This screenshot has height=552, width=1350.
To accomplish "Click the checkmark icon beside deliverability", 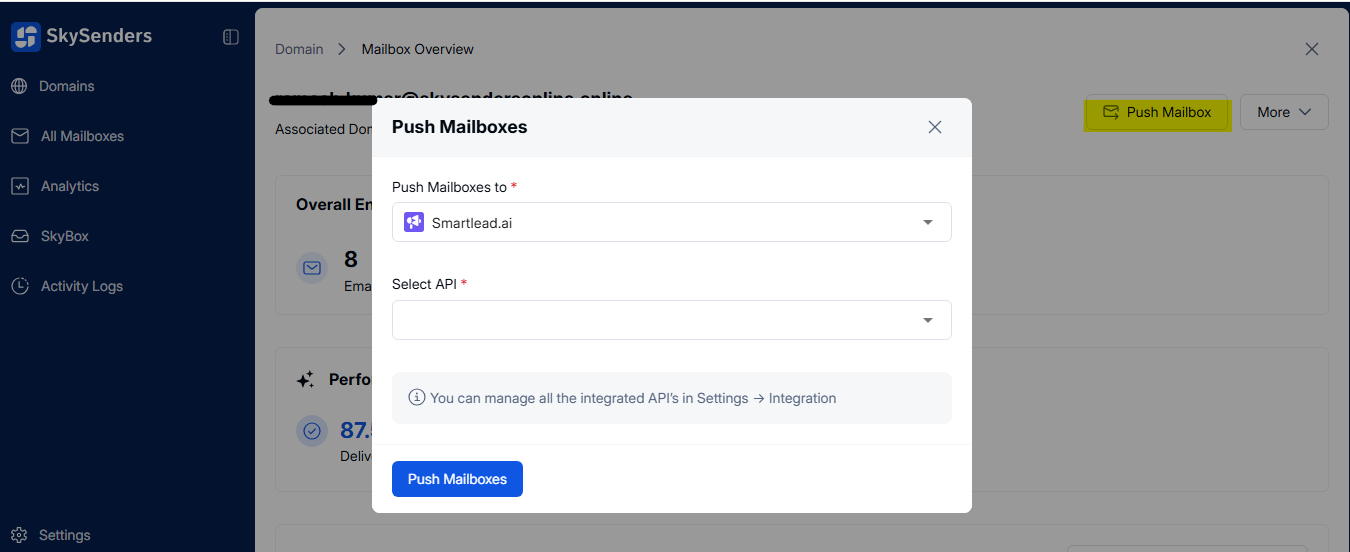I will click(312, 431).
